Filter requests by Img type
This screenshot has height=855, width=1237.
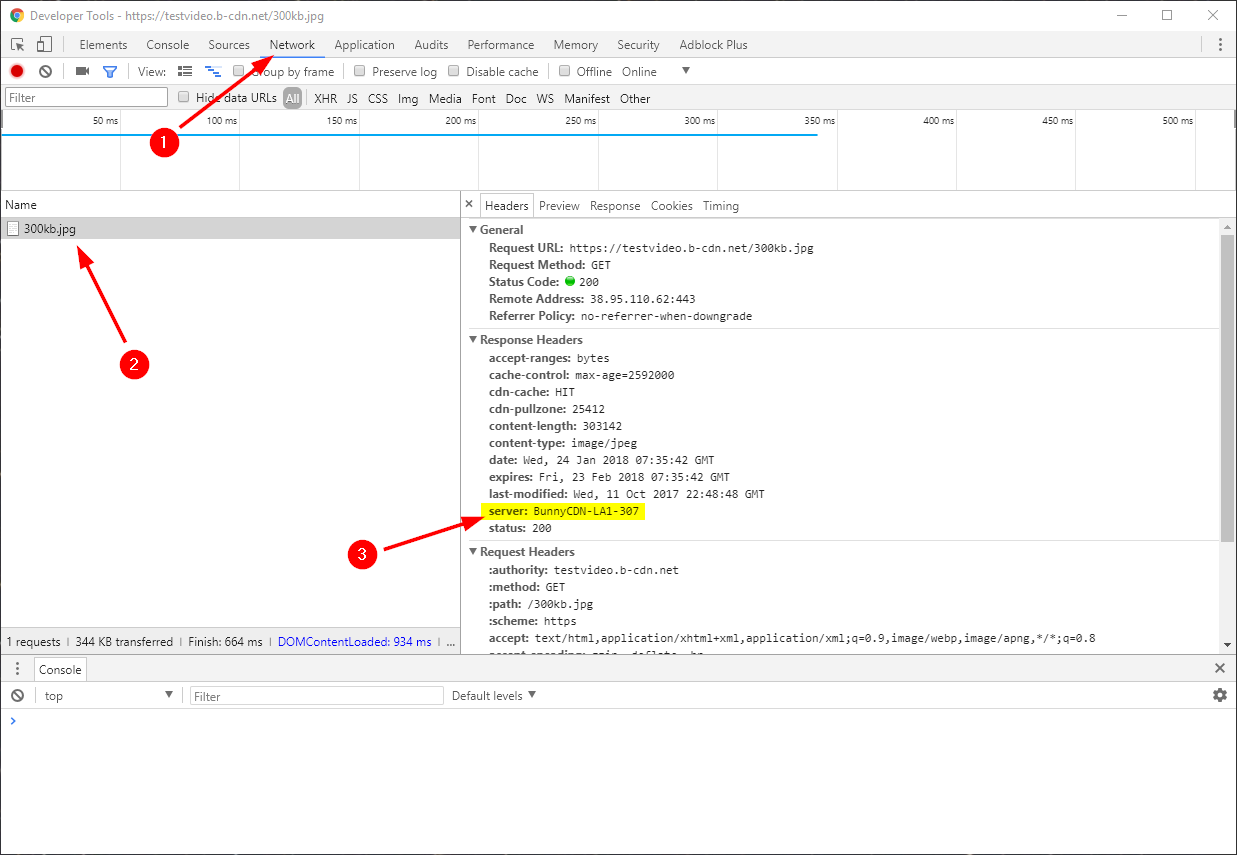[x=408, y=98]
